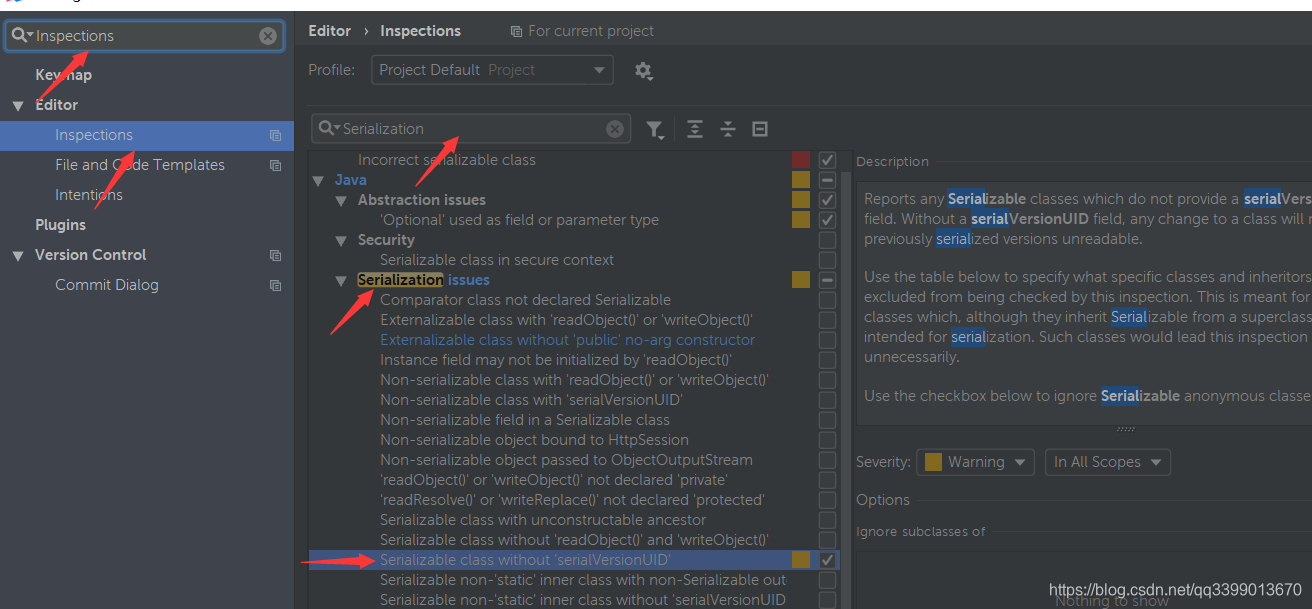This screenshot has height=609, width=1312.
Task: Select 'readResolve()' or 'writeReplace()' not declared 'protected'
Action: click(x=572, y=500)
